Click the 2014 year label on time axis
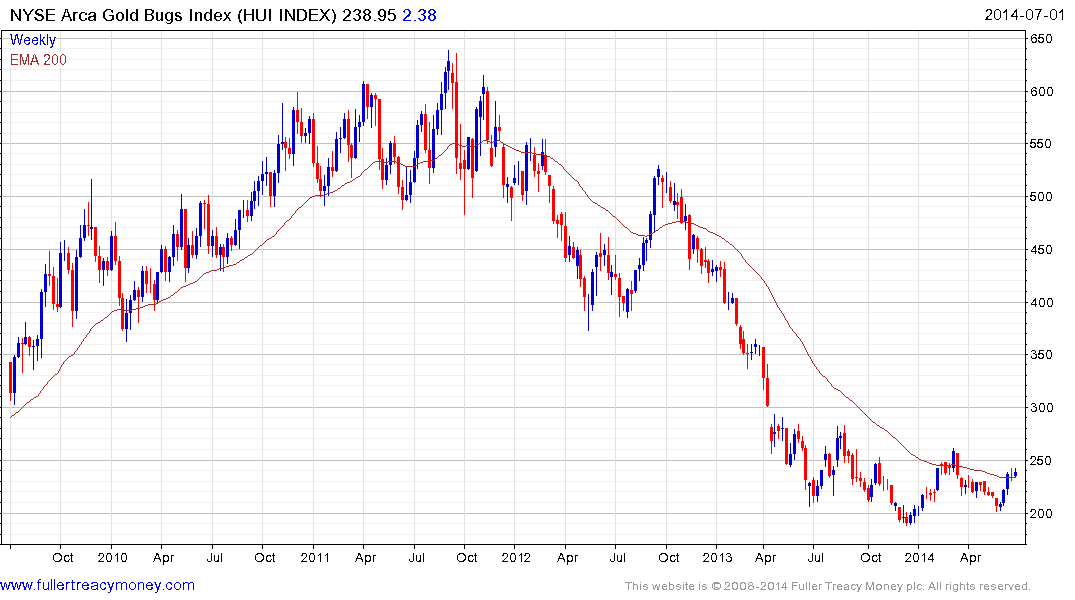 pyautogui.click(x=919, y=557)
